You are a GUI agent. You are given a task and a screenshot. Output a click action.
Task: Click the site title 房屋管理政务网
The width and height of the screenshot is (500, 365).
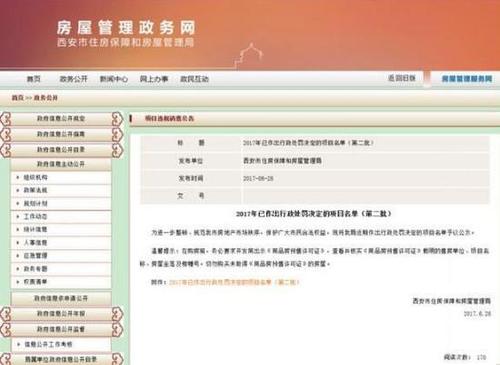[x=126, y=28]
